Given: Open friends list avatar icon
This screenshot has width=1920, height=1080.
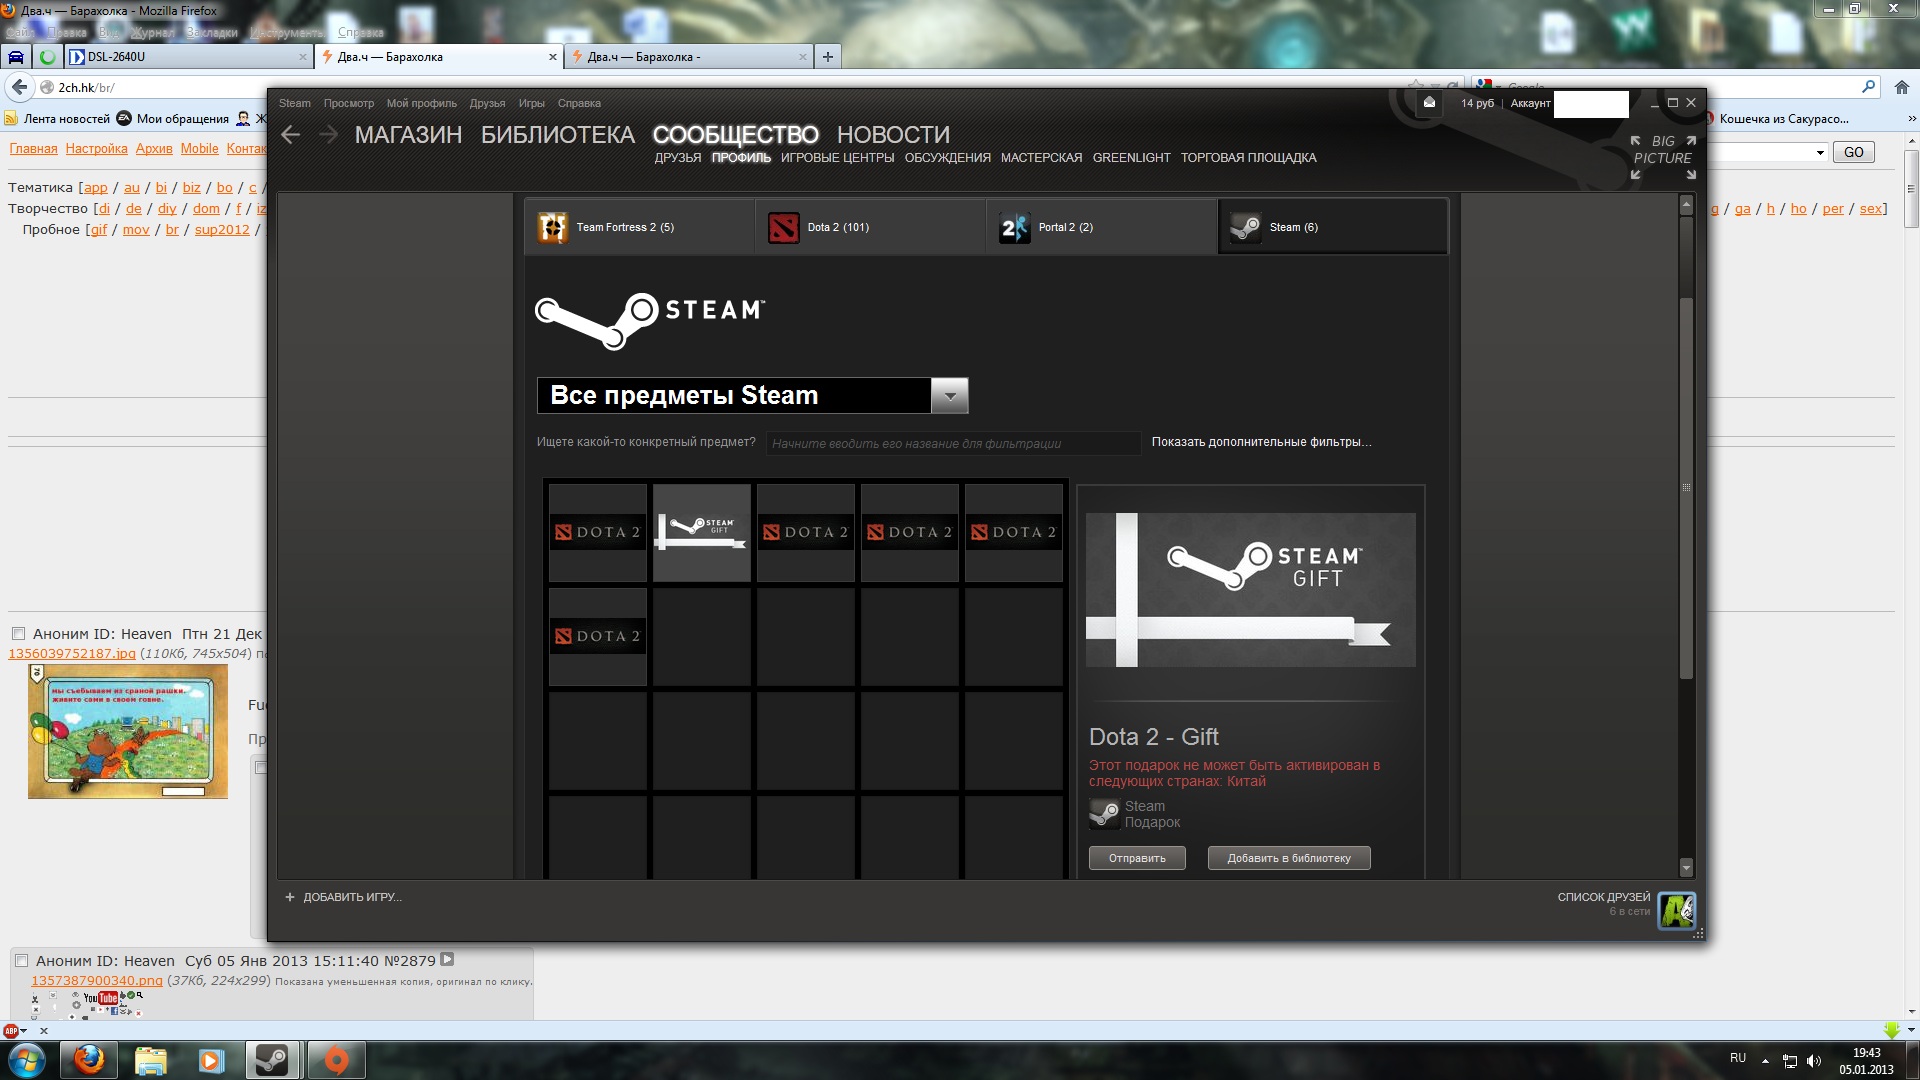Looking at the screenshot, I should point(1676,910).
